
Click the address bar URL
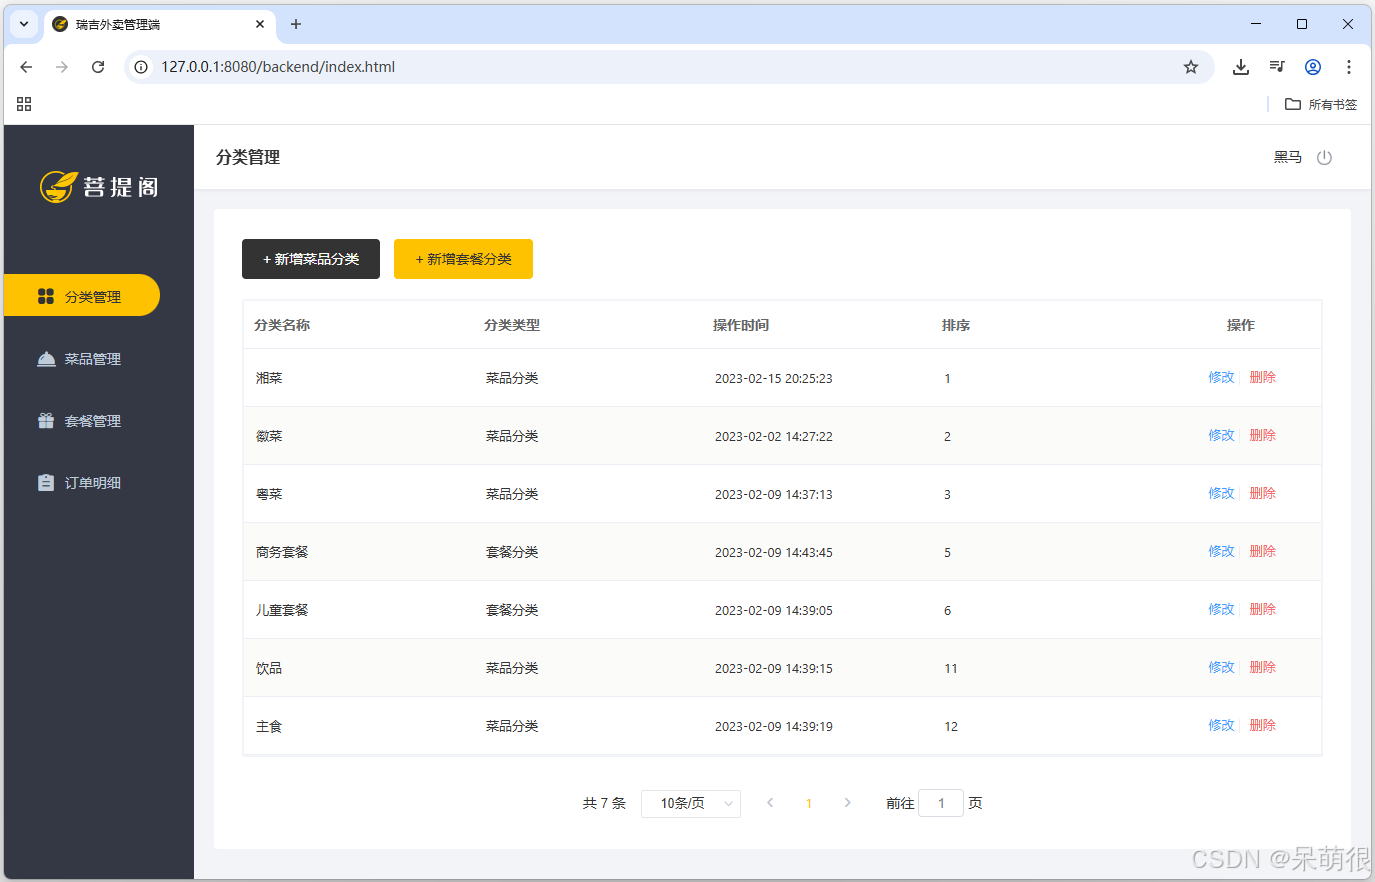278,67
